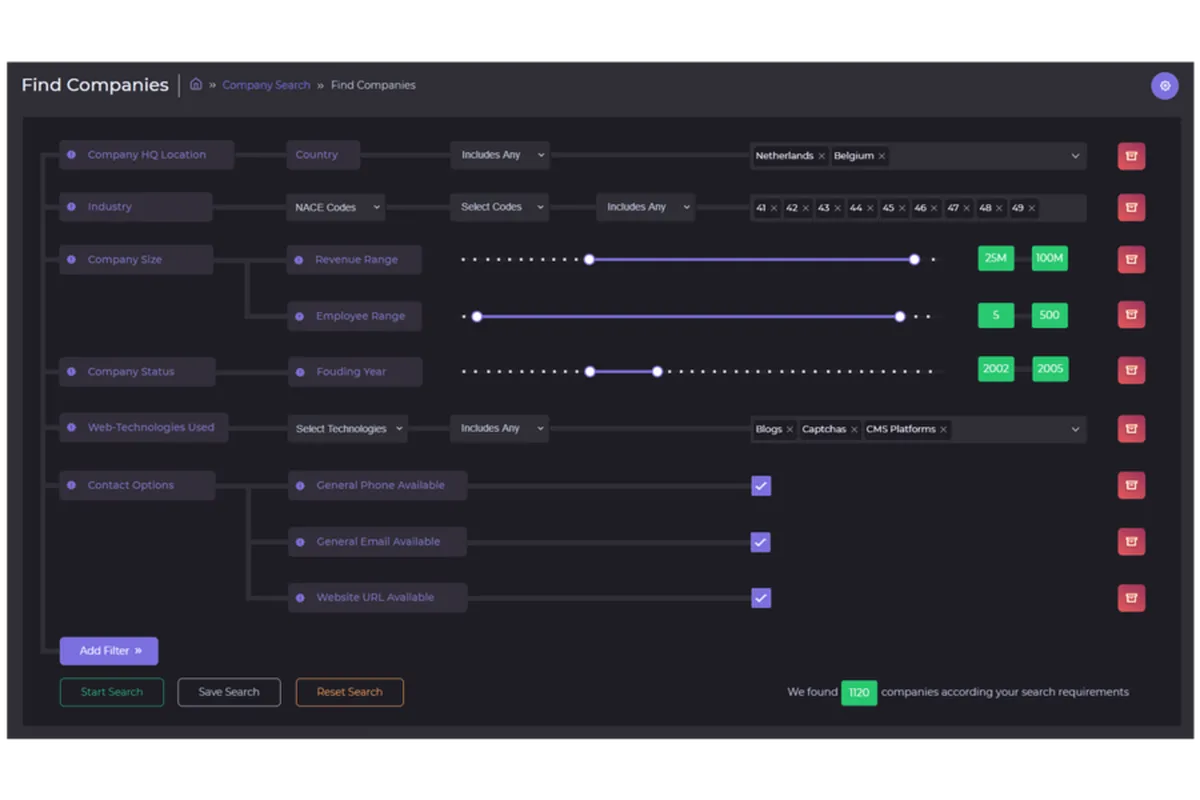Click the Reset Search button
The width and height of the screenshot is (1200, 800).
350,692
